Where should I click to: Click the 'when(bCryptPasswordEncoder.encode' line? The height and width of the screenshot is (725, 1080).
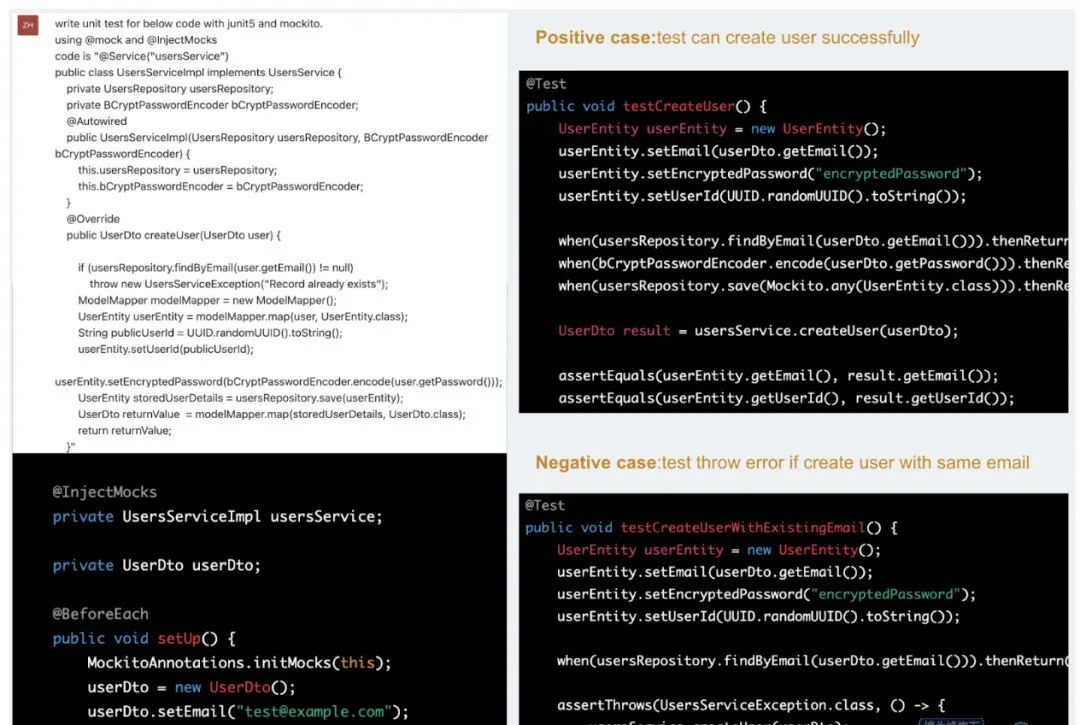pyautogui.click(x=813, y=264)
